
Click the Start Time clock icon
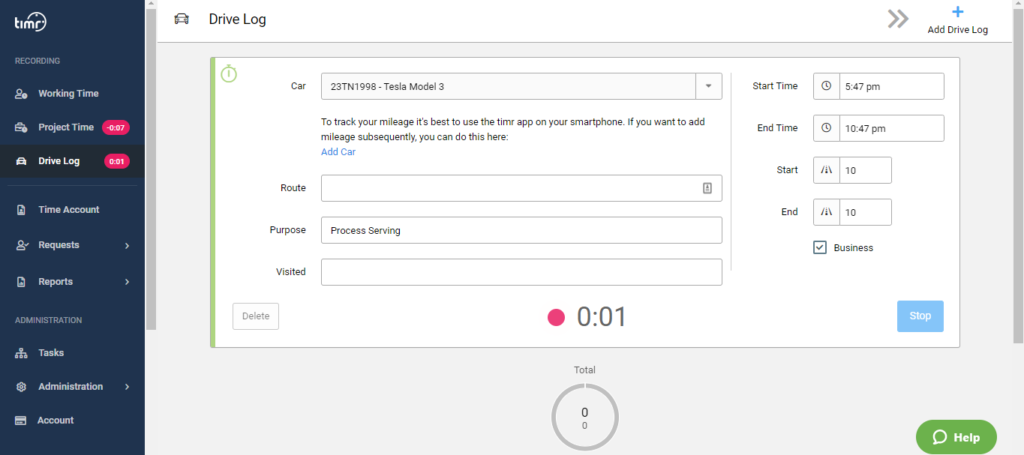click(x=826, y=86)
